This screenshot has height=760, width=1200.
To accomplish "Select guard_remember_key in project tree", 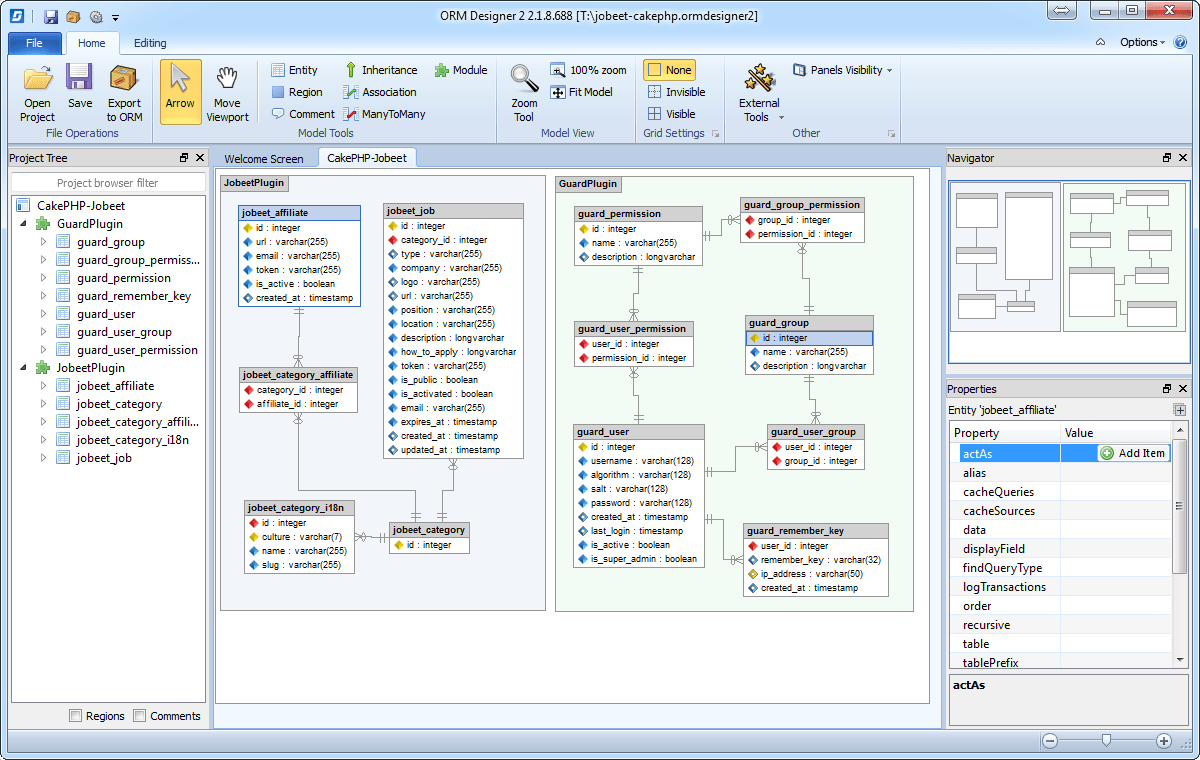I will coord(134,296).
